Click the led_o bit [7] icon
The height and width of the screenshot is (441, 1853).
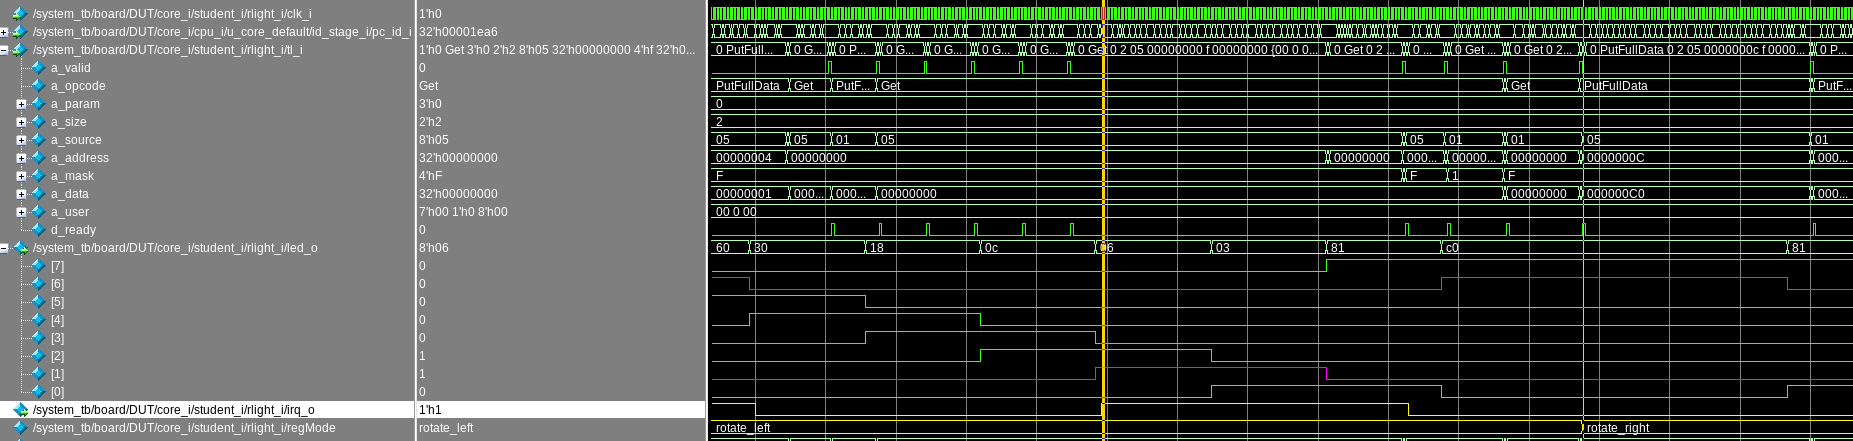coord(38,266)
